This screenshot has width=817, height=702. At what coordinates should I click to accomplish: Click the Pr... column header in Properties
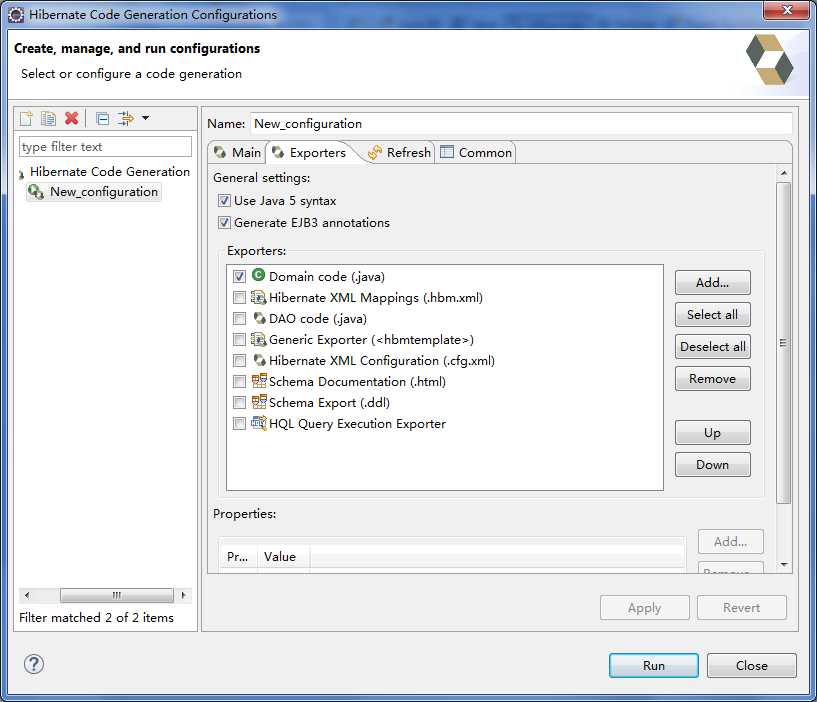[x=238, y=557]
